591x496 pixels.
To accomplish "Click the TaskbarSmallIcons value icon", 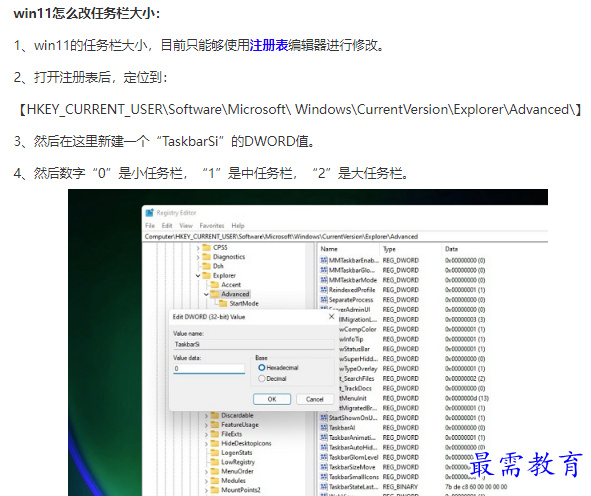I will click(x=324, y=476).
